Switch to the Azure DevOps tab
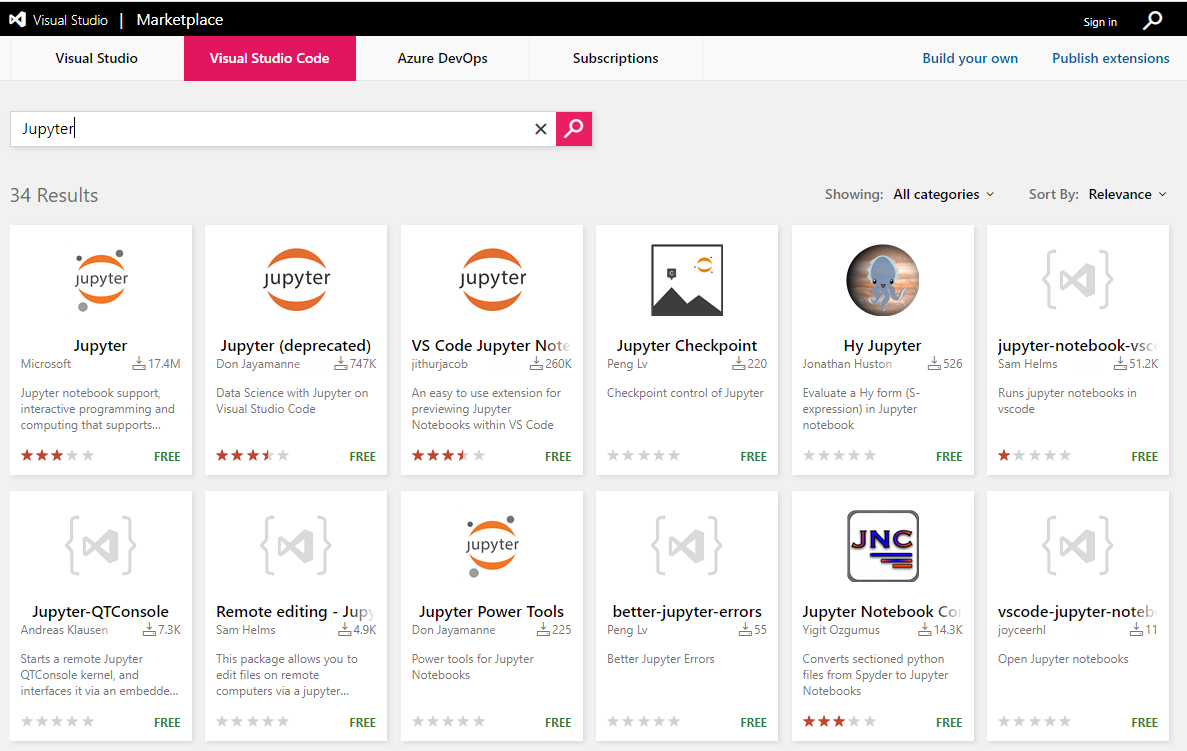 pos(443,58)
